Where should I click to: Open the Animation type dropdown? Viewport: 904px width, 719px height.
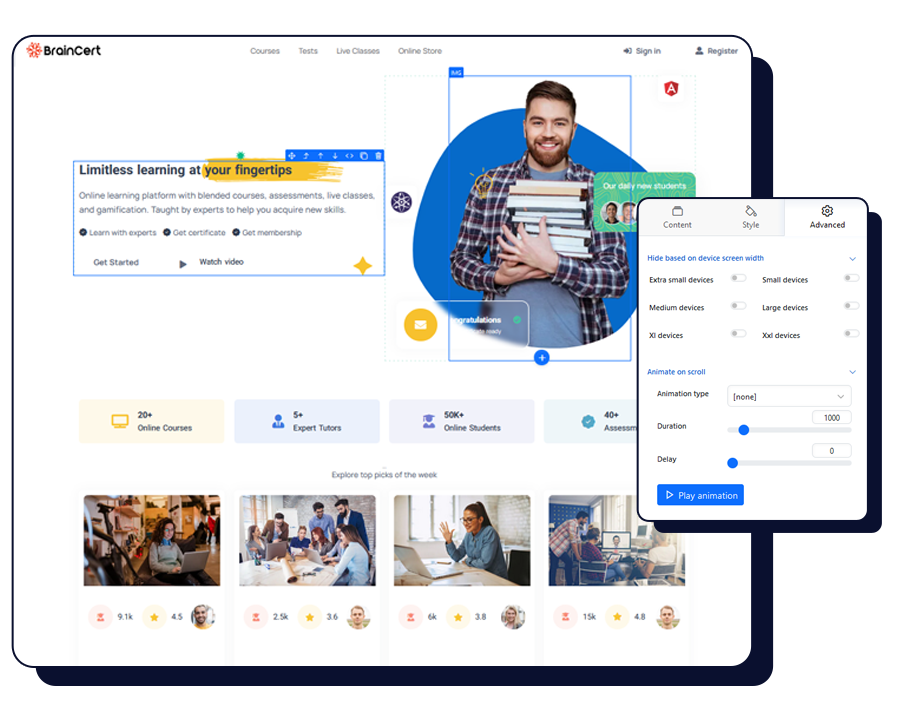tap(789, 396)
